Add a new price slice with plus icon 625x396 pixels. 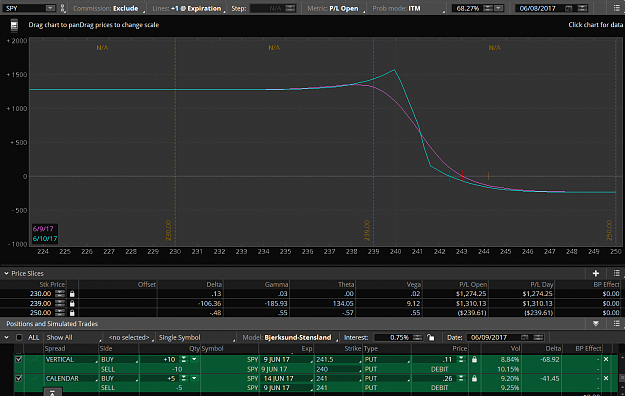[596, 273]
